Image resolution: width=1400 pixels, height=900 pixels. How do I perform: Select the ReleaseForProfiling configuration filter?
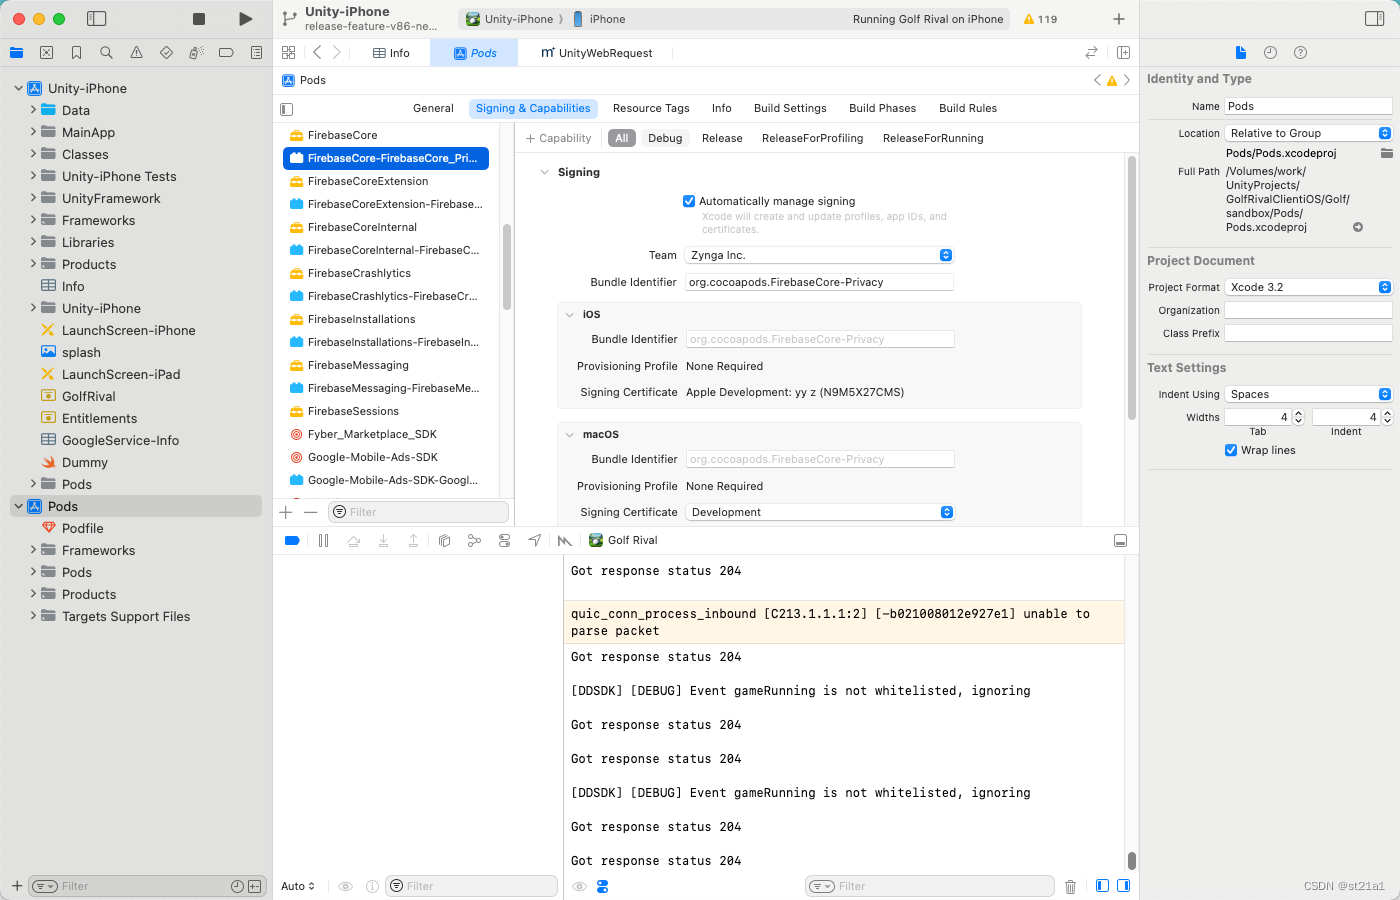[812, 139]
